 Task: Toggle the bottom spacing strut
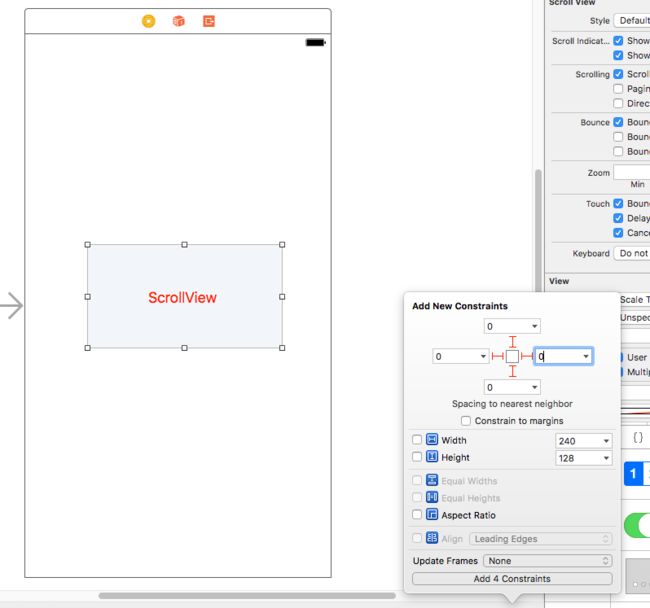pyautogui.click(x=513, y=371)
